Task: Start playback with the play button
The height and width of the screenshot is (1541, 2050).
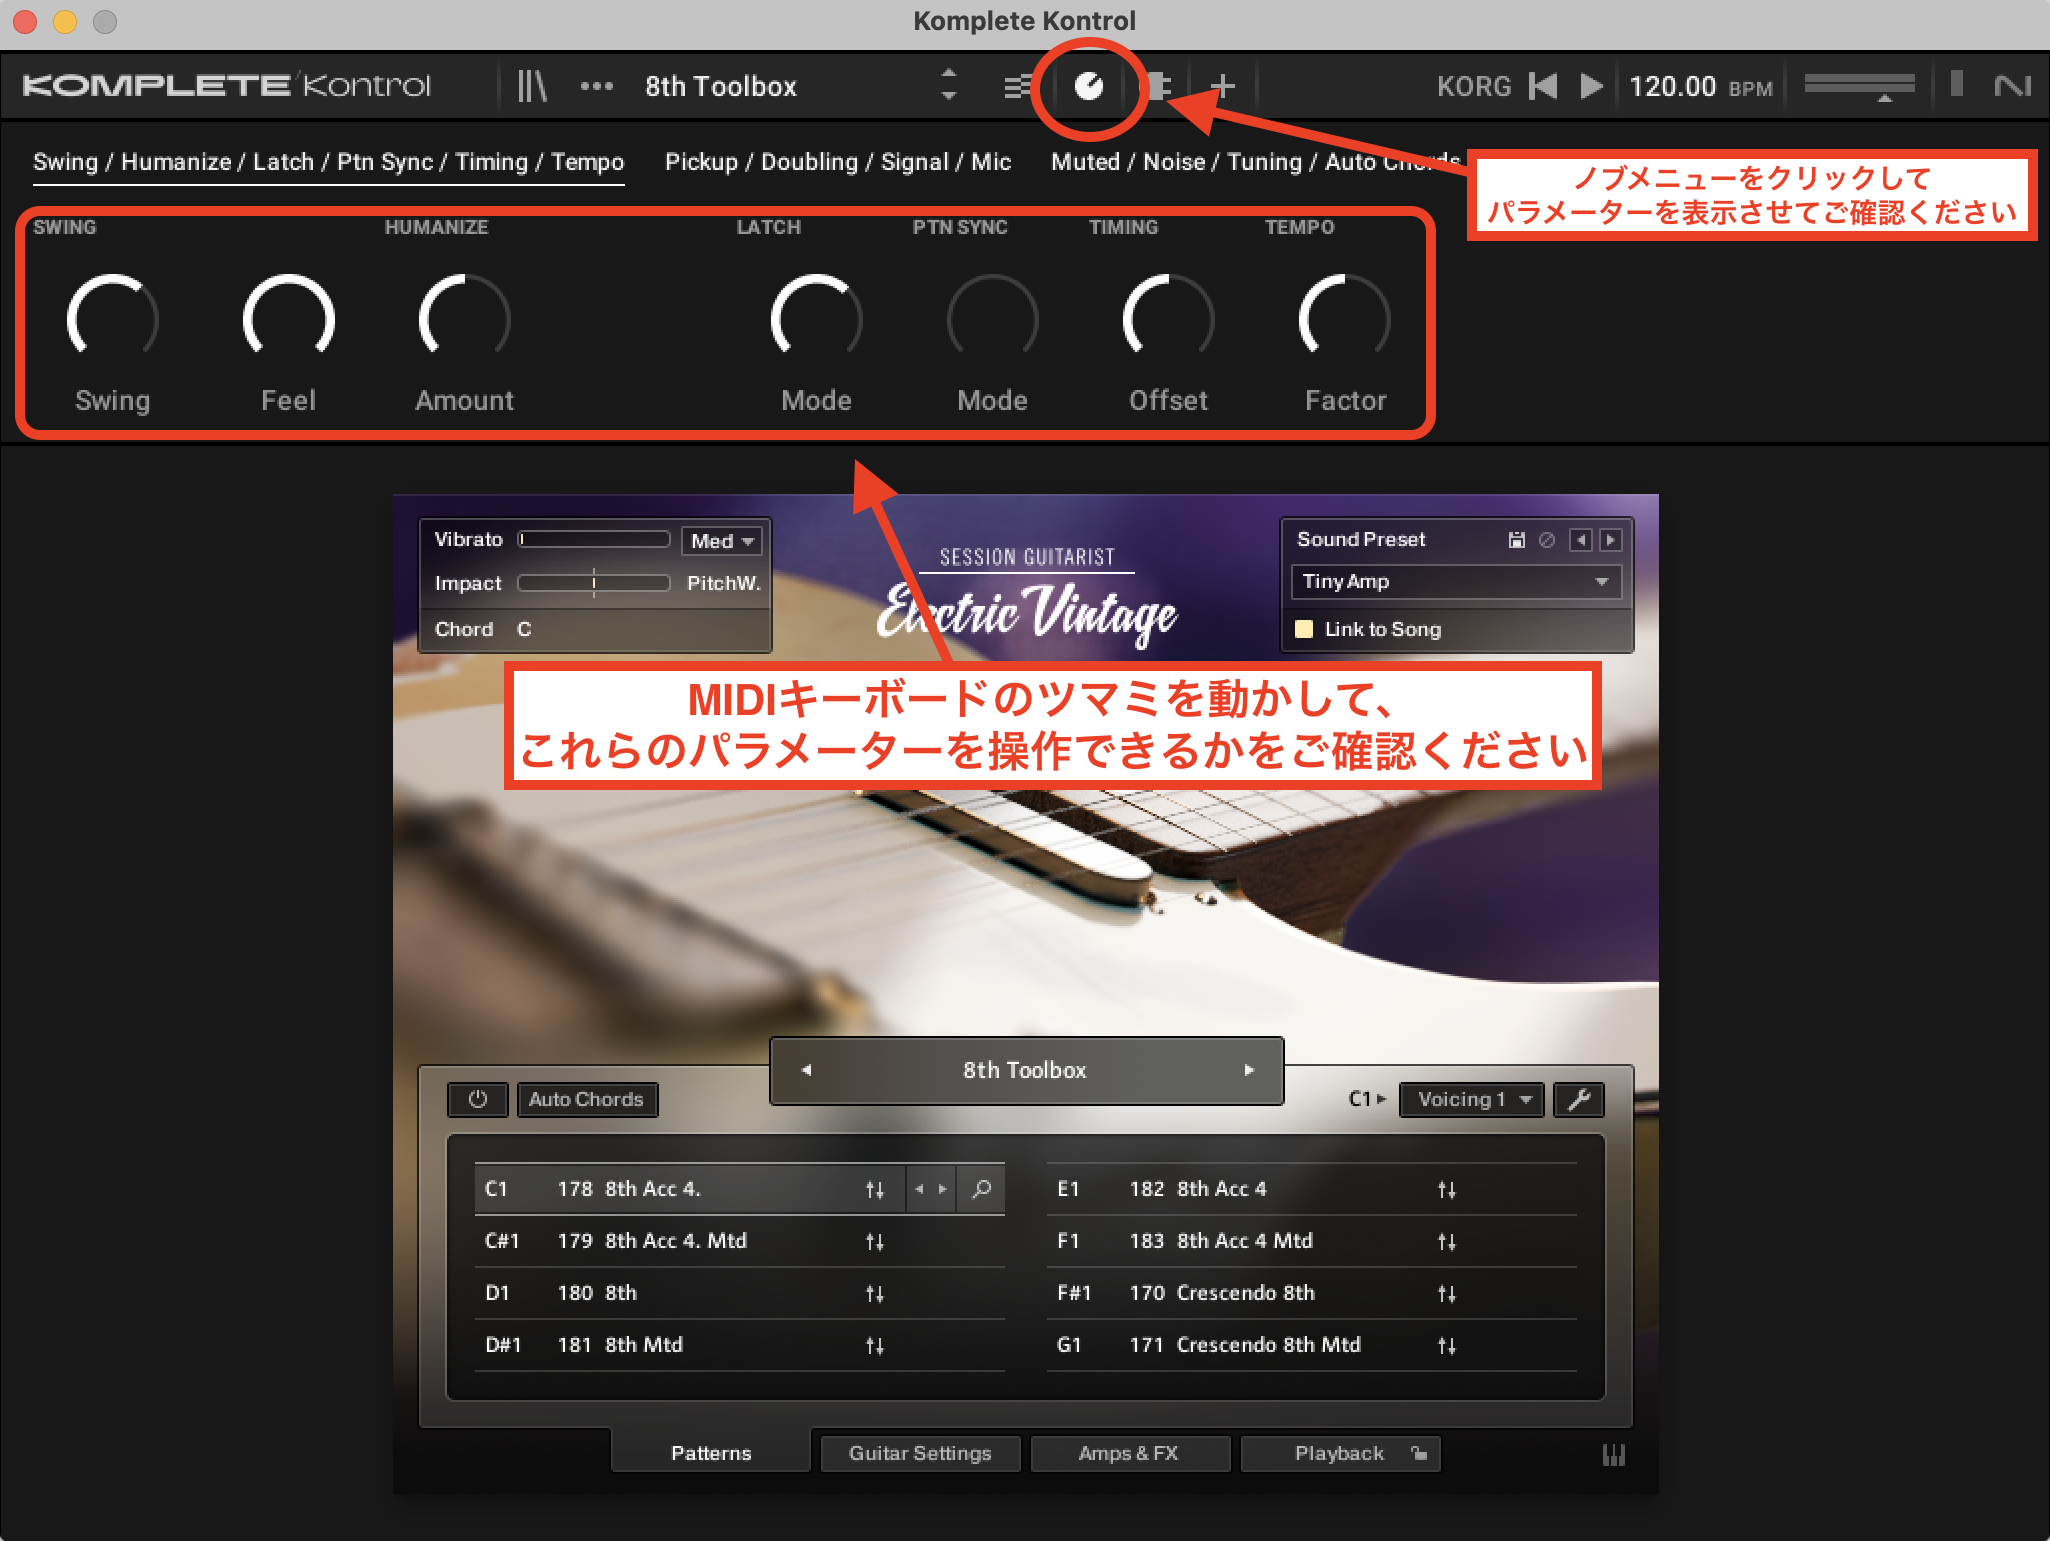Action: [x=1592, y=86]
